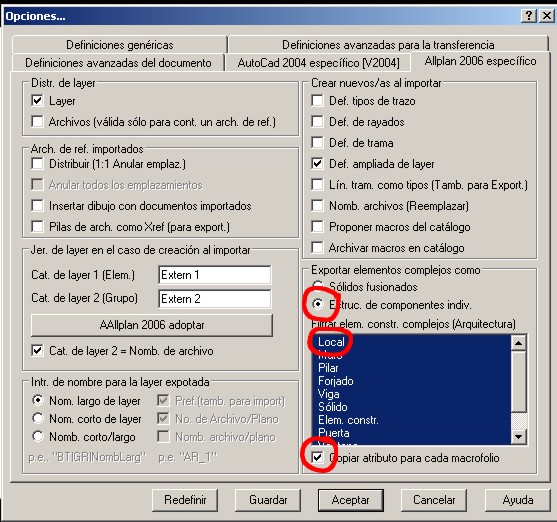Enable Def. tipos de trazo checkbox

tap(317, 101)
